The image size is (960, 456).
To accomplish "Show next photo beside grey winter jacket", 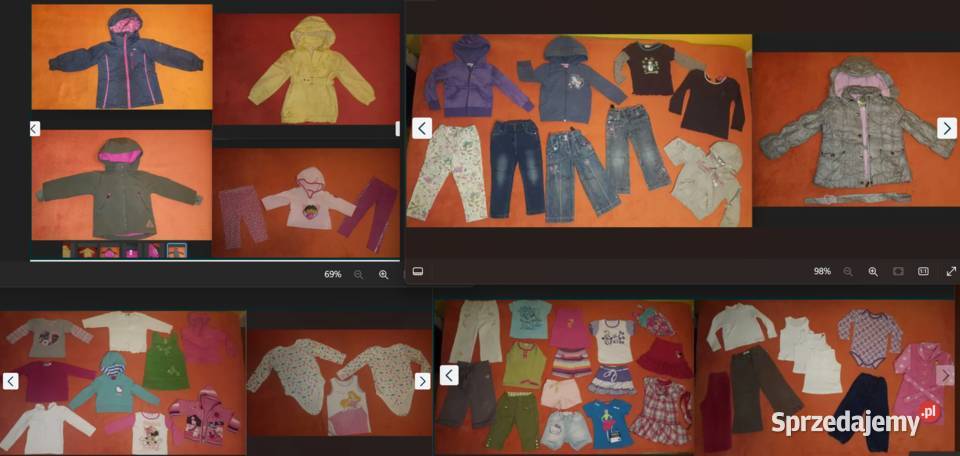I will coord(946,128).
